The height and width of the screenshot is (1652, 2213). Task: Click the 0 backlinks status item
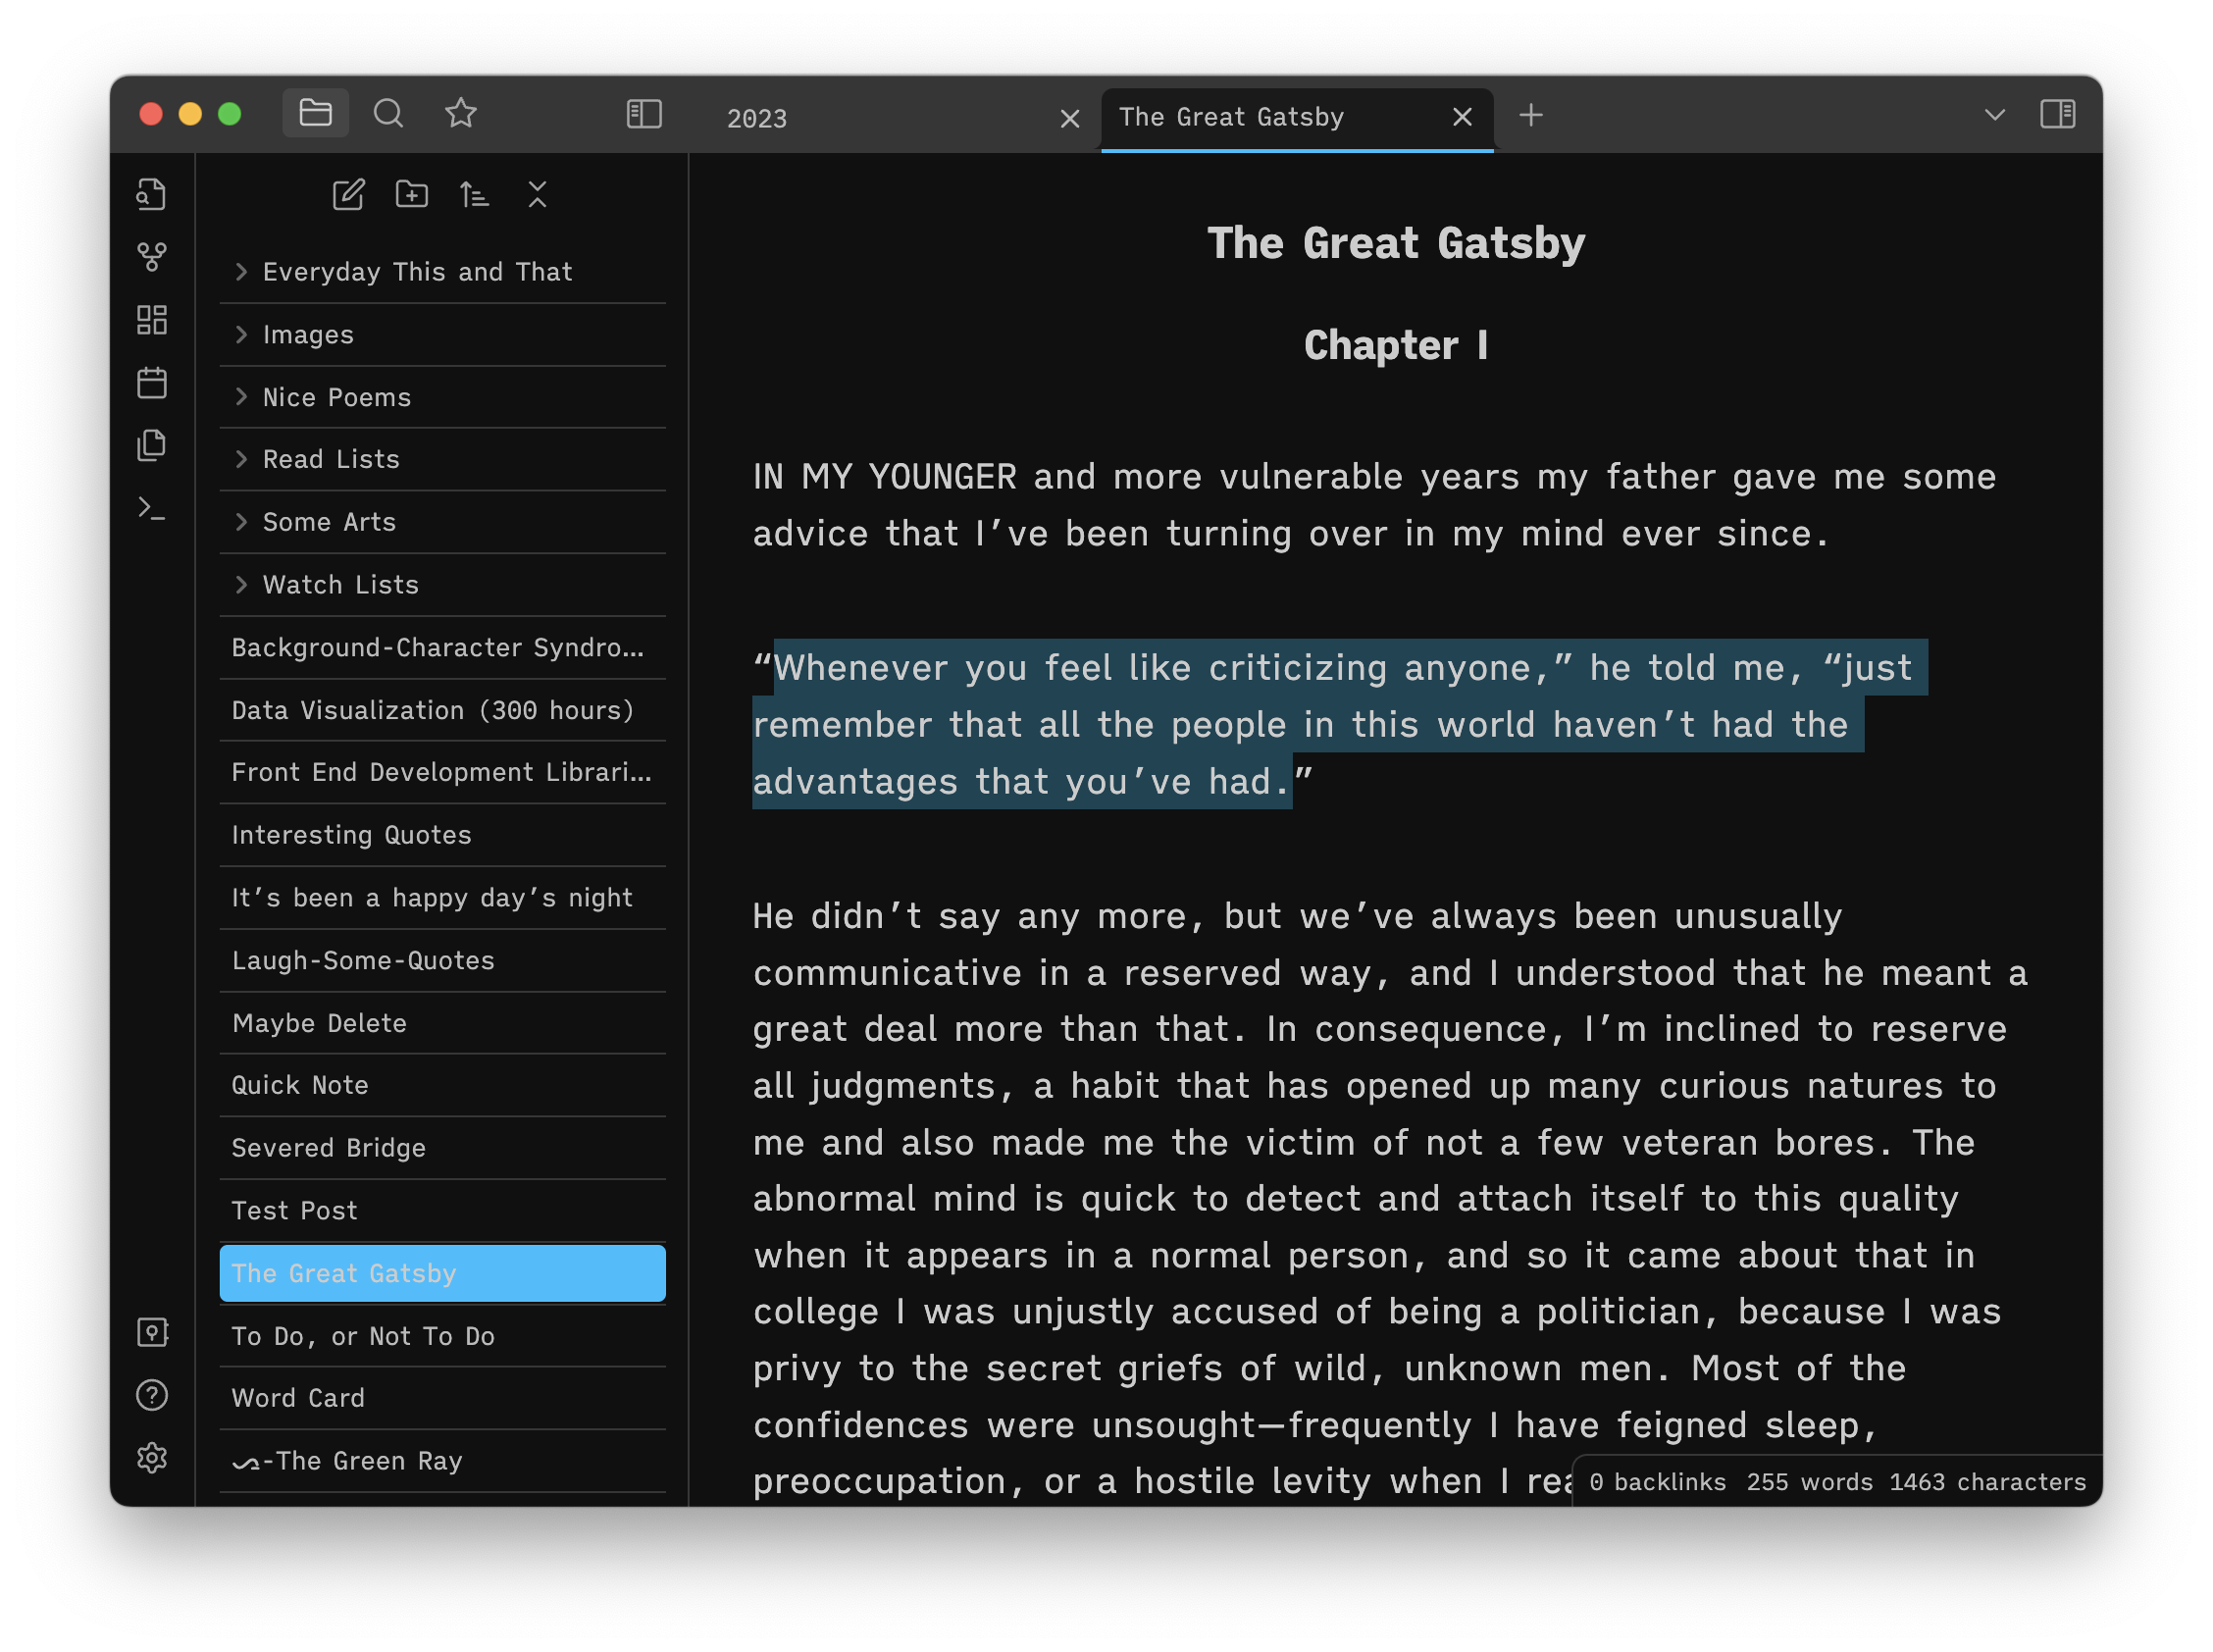1657,1482
